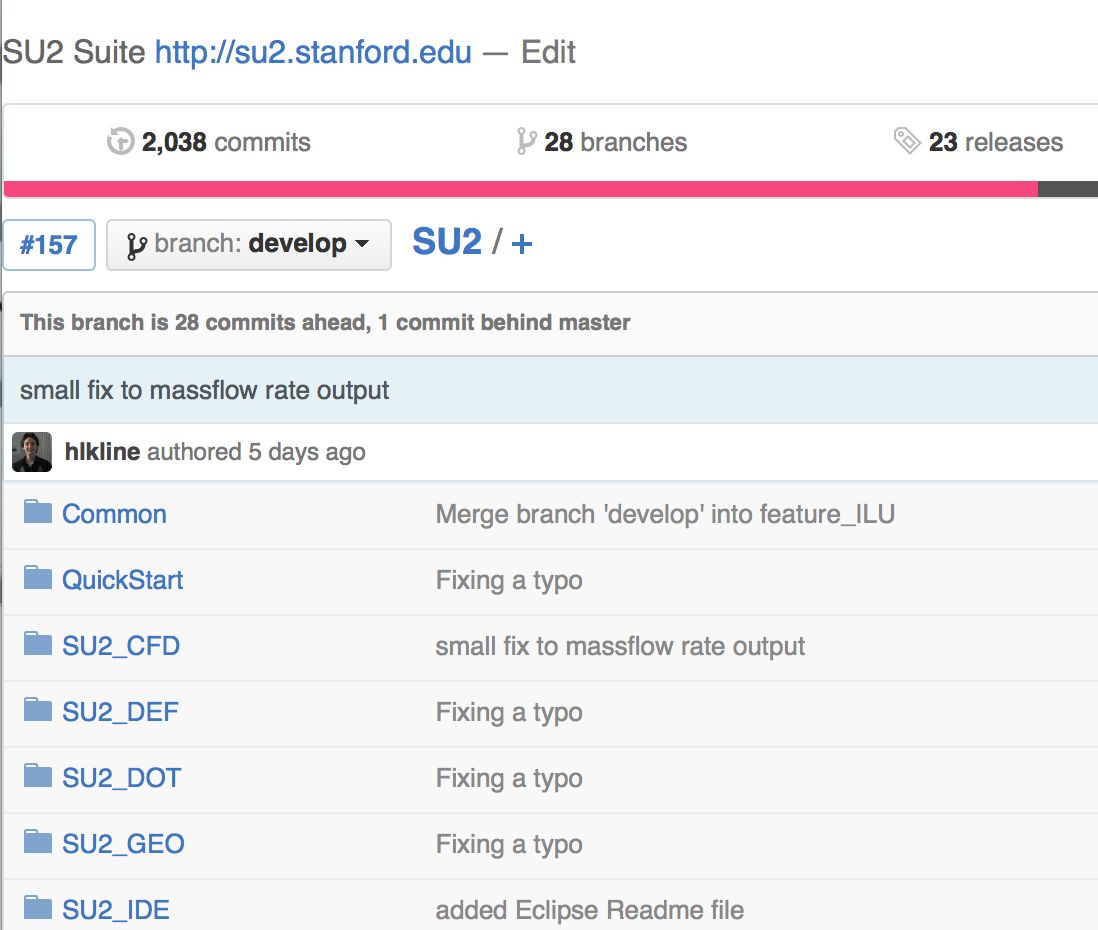The image size is (1098, 930).
Task: Open SU2_CFD row's massflow rate commit message
Action: click(620, 646)
